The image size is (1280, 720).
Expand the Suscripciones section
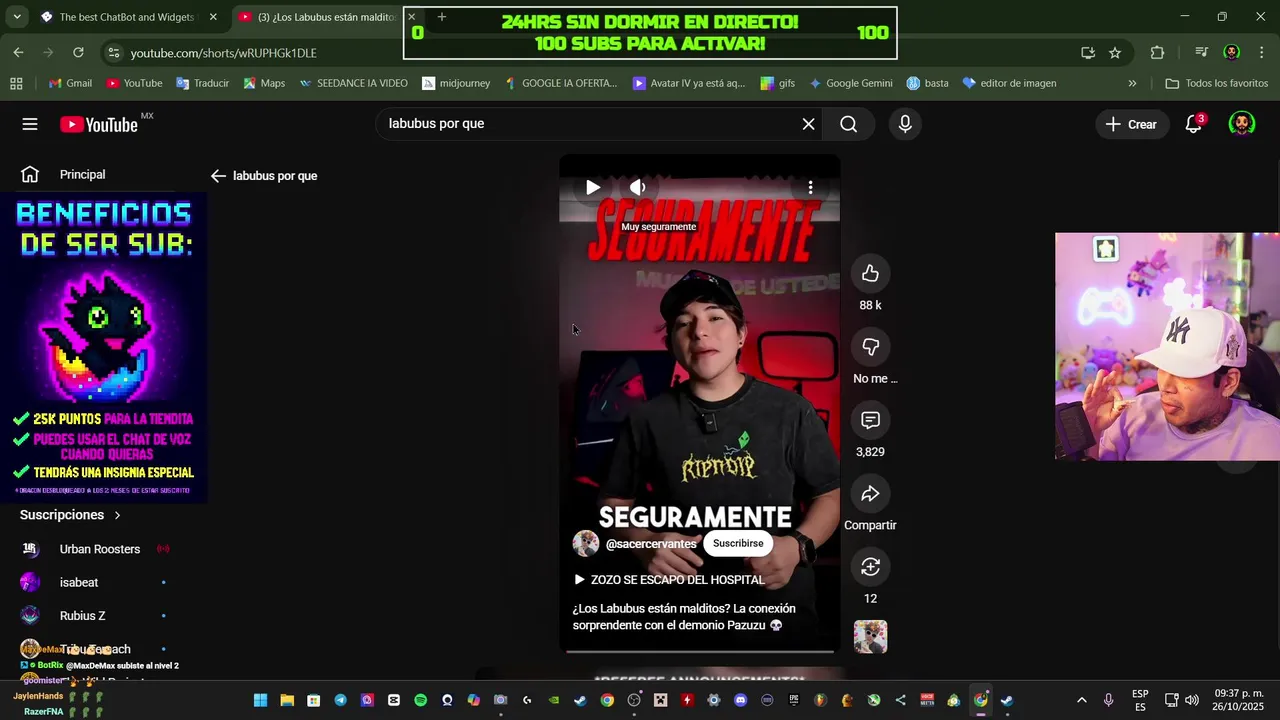pyautogui.click(x=70, y=515)
